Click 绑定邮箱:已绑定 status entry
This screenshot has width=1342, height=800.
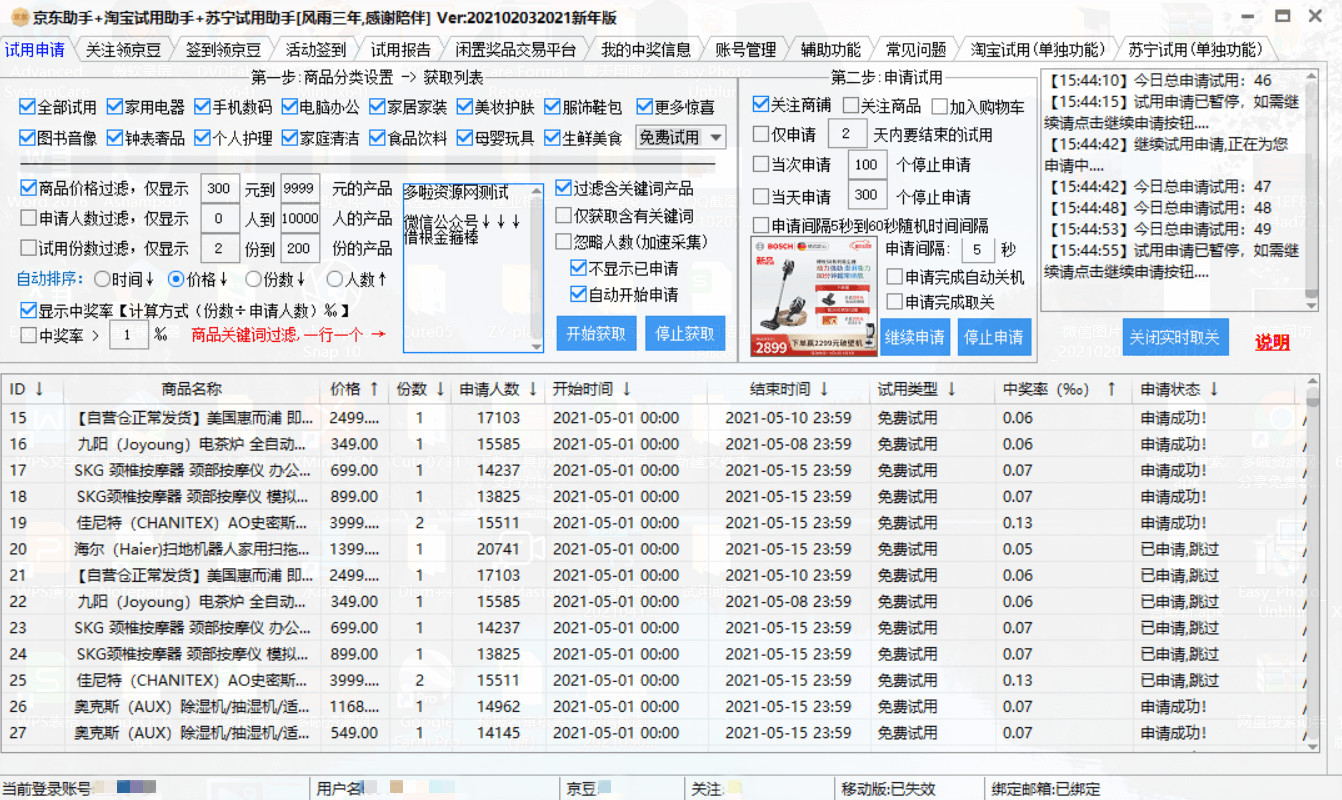pos(1046,789)
